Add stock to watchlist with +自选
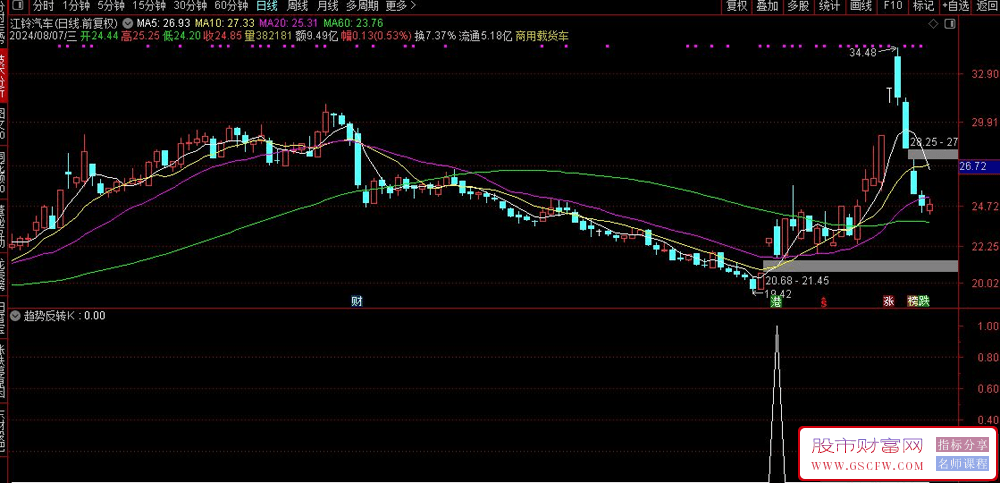The image size is (1000, 483). (x=955, y=6)
